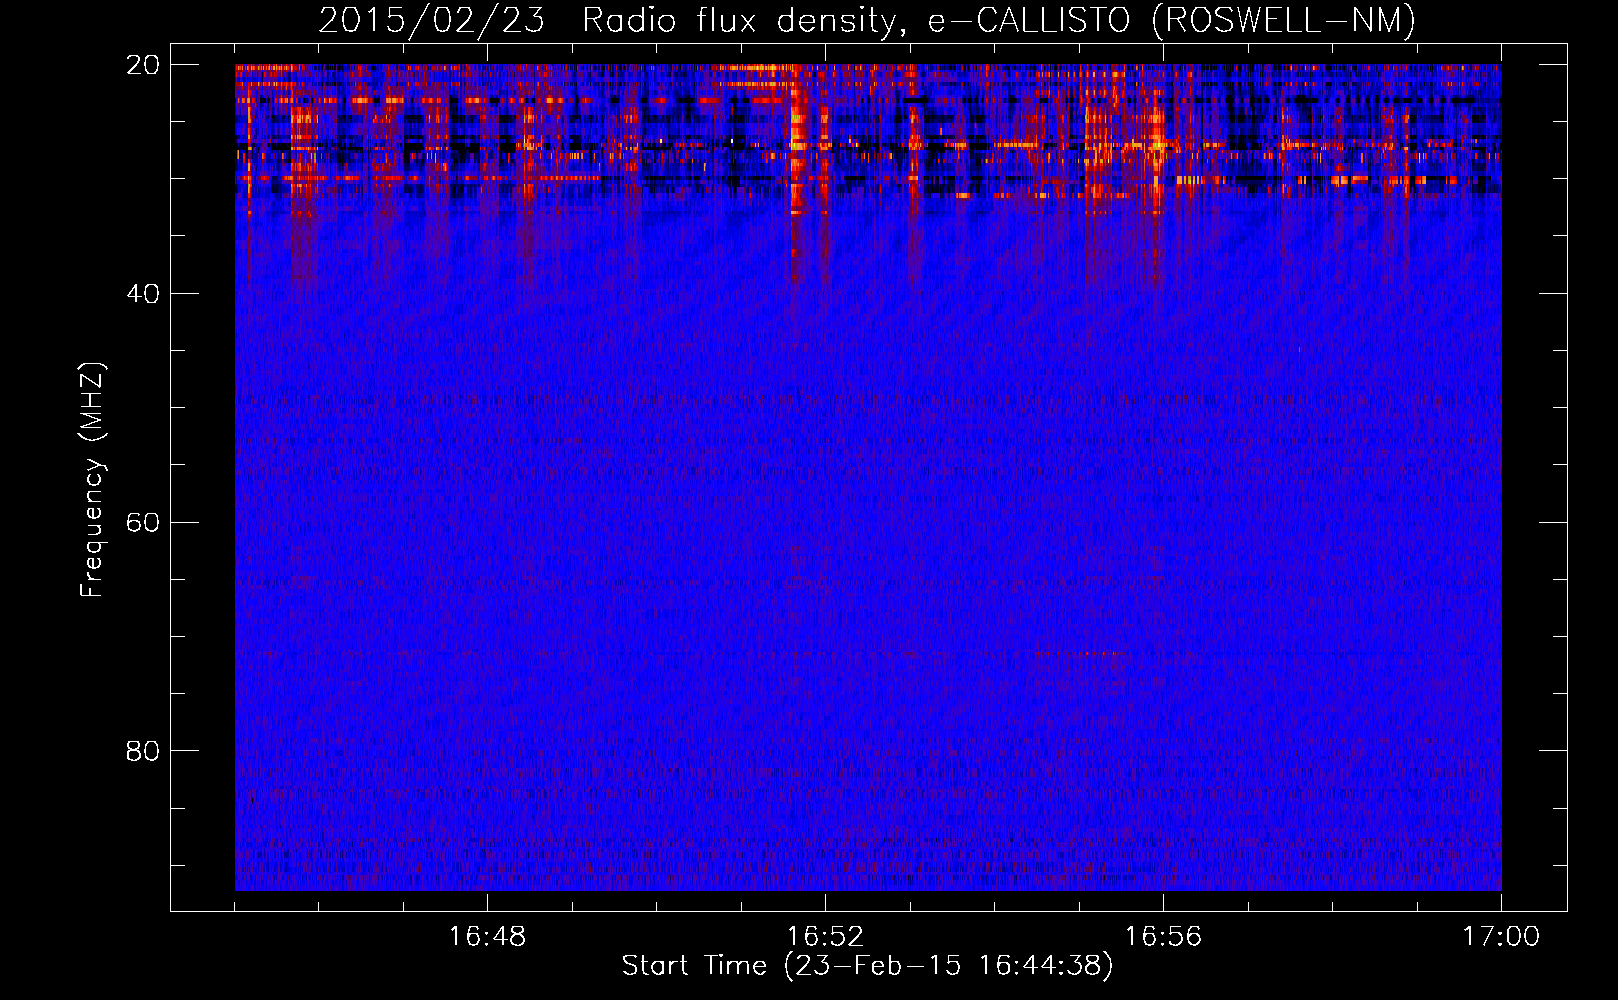Click the 'Frequency (MHZ)' axis label
Viewport: 1618px width, 1000px height.
92,480
